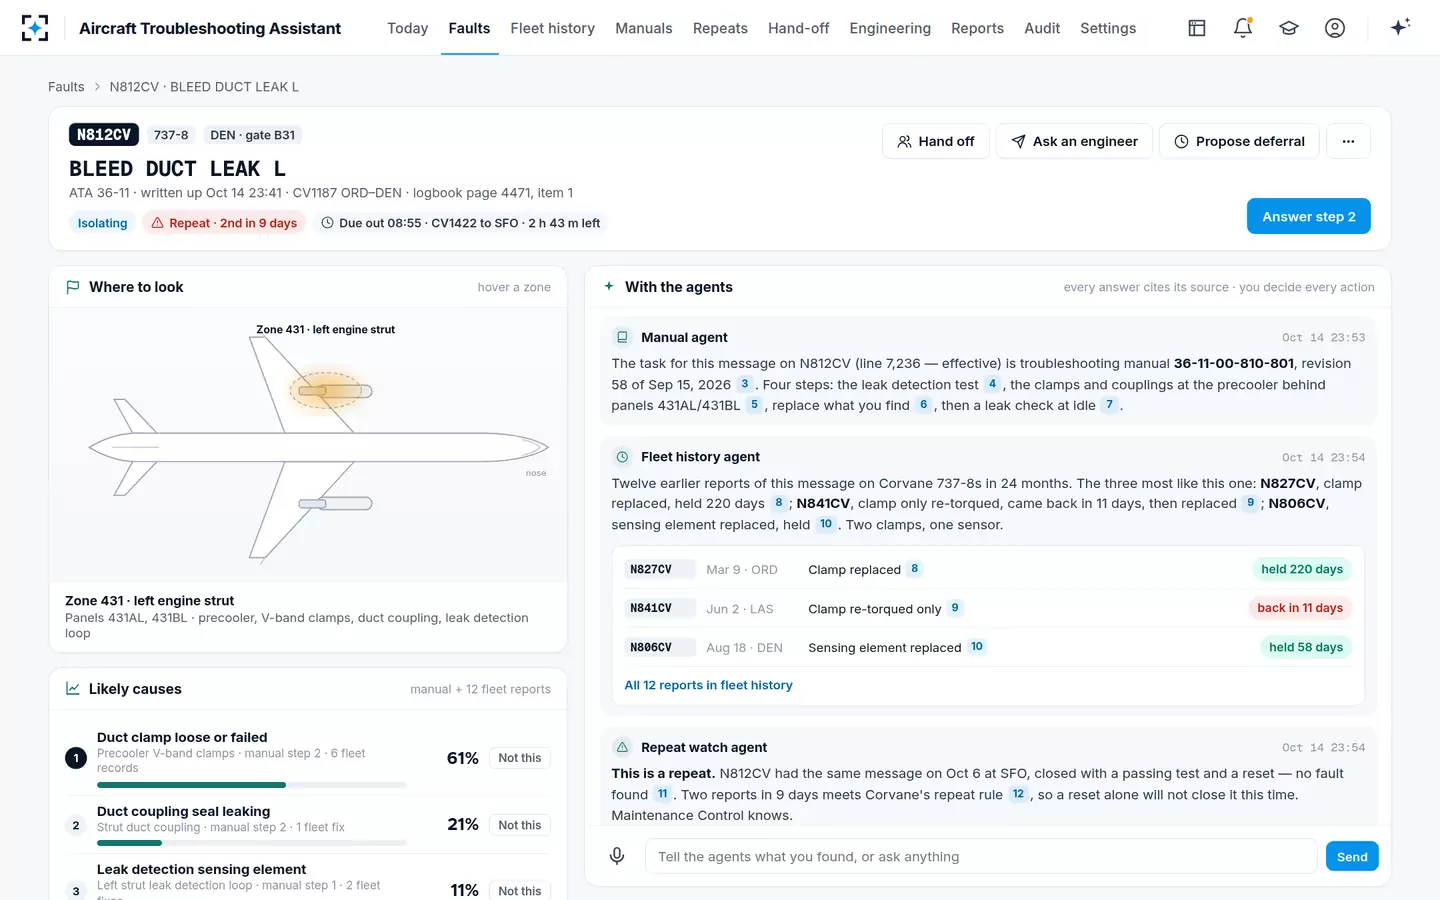Screen dimensions: 1440x900
Task: Click the microphone voice input icon
Action: [617, 856]
